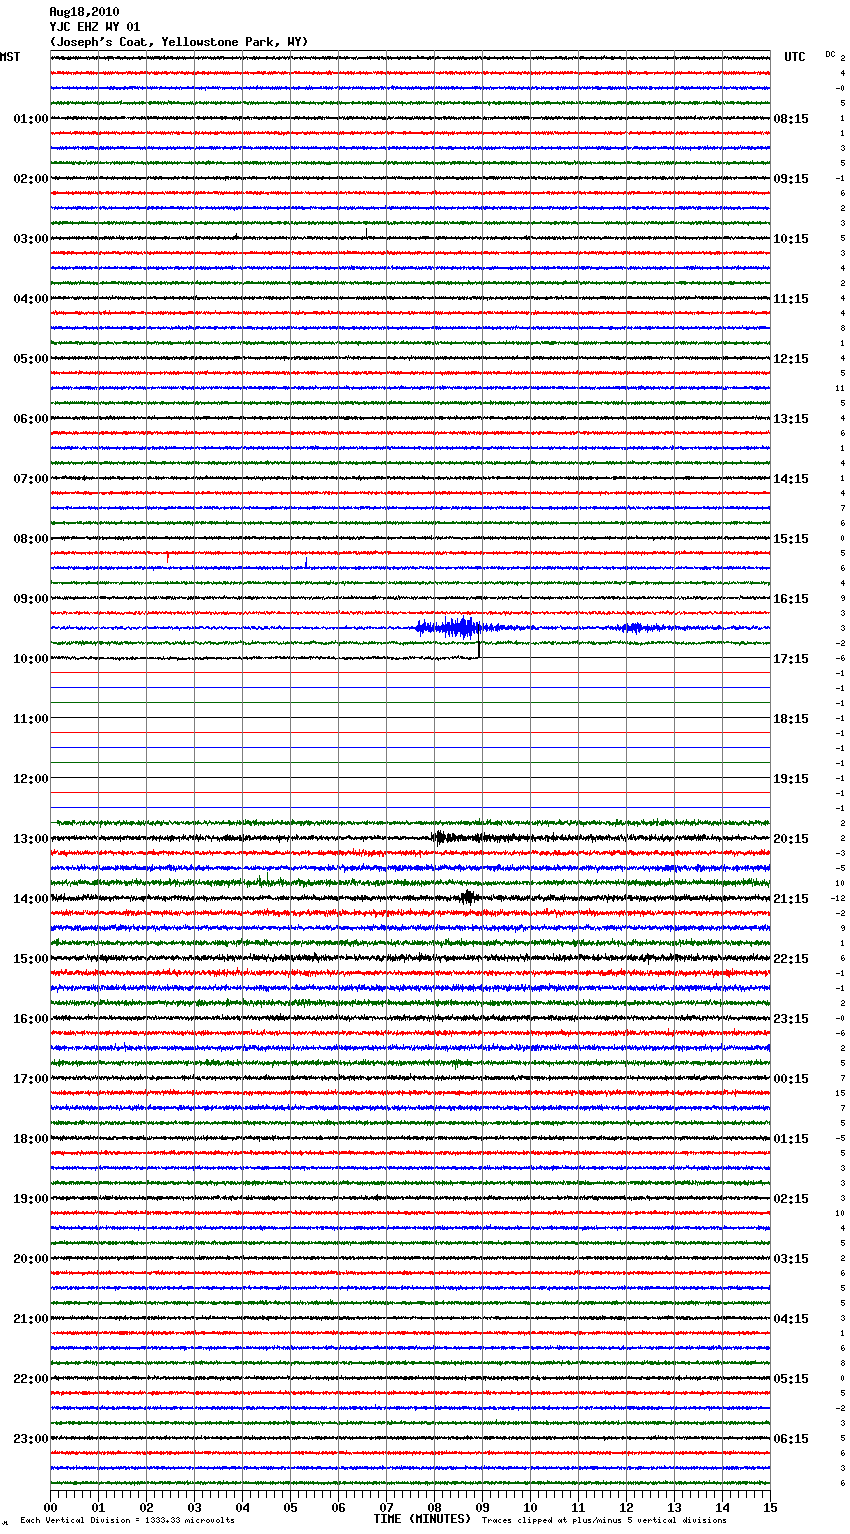Click the 15:15 UTC time label
Screen dimensions: 850x1534
791,539
